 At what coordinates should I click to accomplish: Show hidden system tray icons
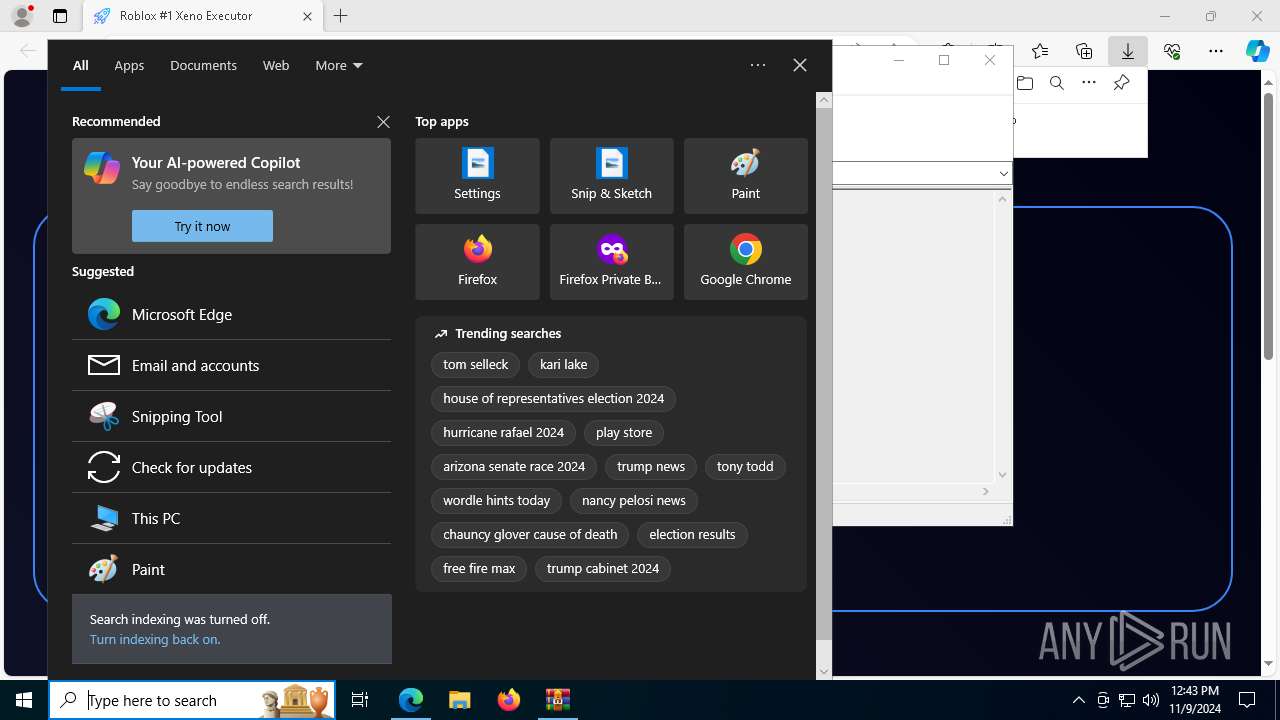tap(1078, 700)
